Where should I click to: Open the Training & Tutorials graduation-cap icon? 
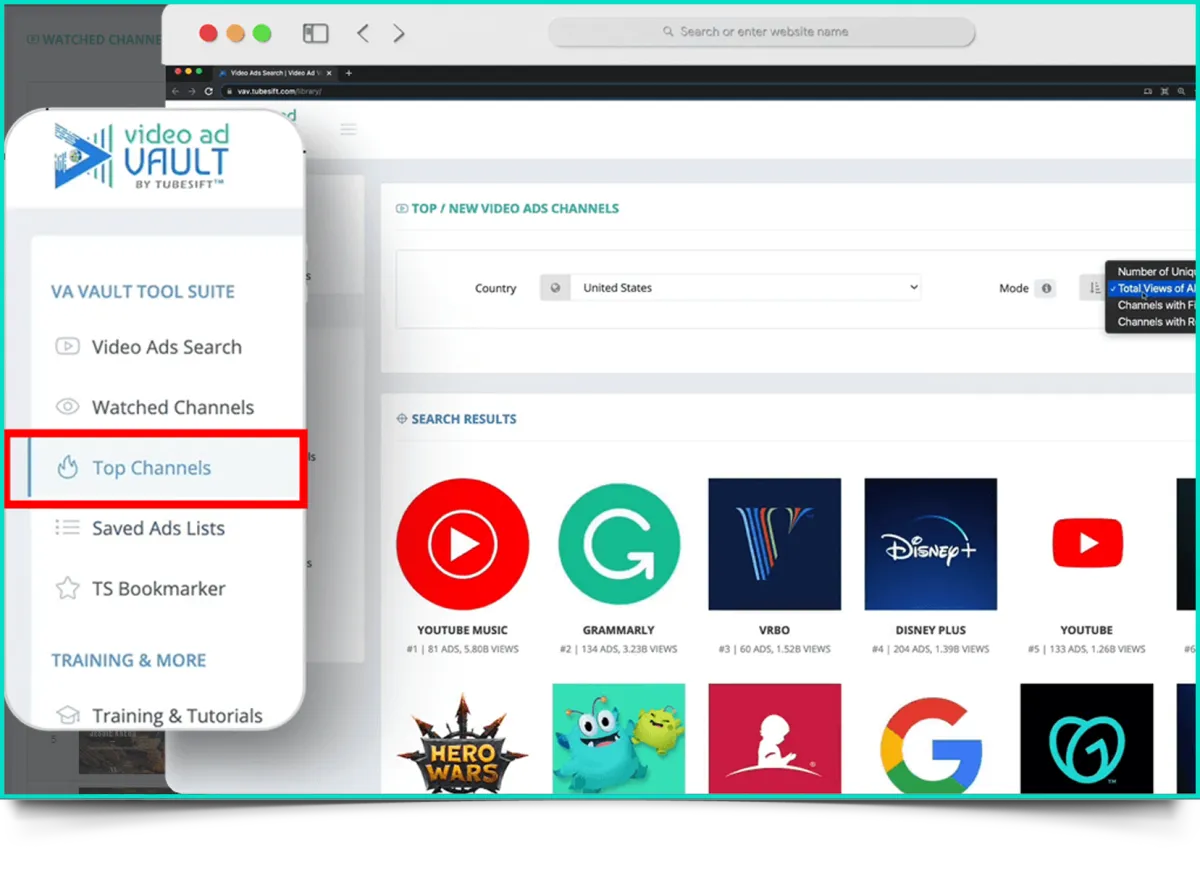(67, 716)
